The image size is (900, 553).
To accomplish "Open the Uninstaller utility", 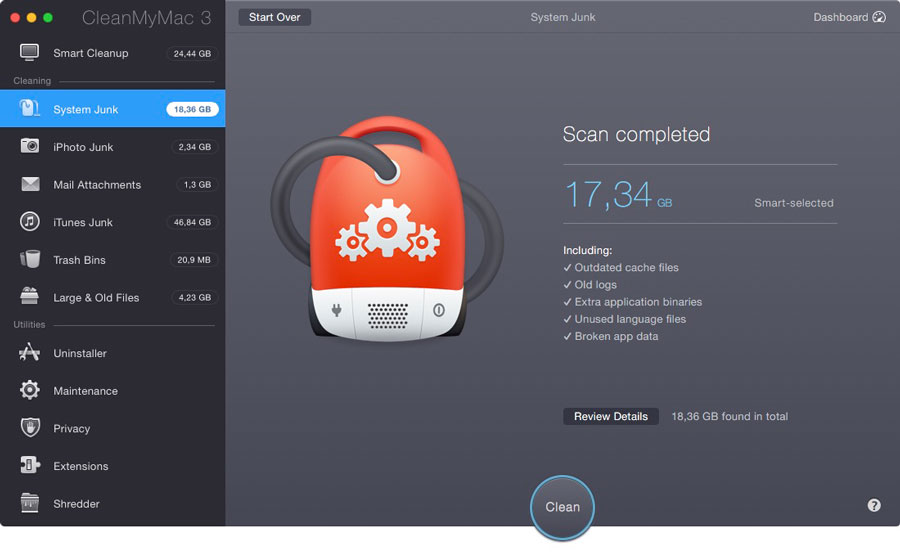I will coord(112,353).
